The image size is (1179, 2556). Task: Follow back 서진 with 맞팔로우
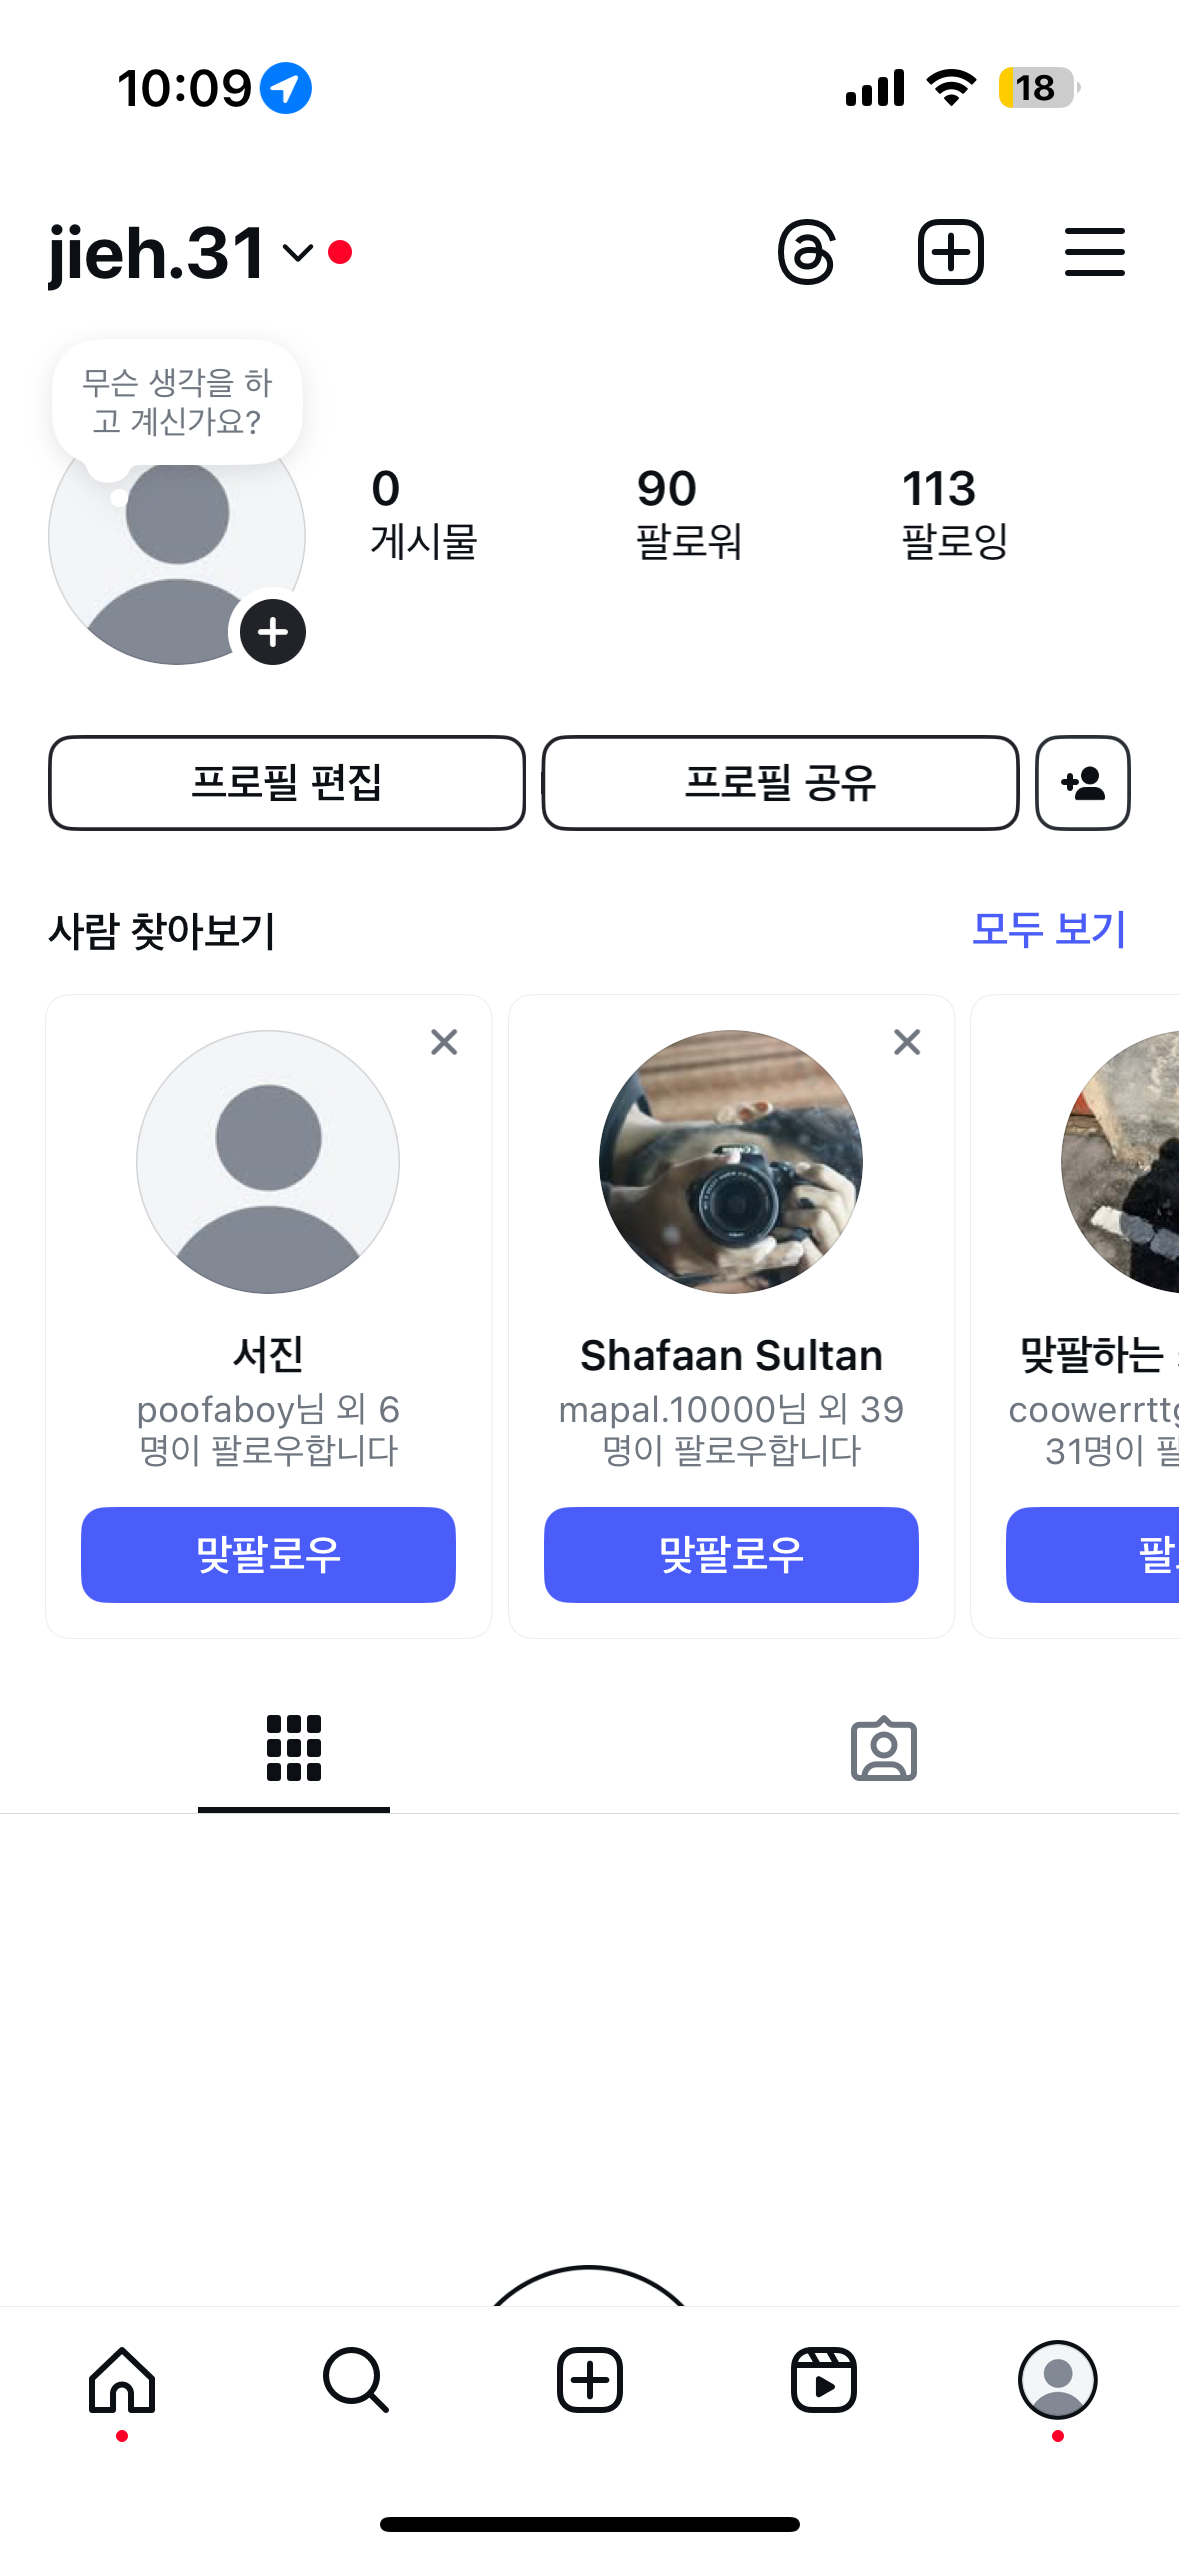click(268, 1555)
